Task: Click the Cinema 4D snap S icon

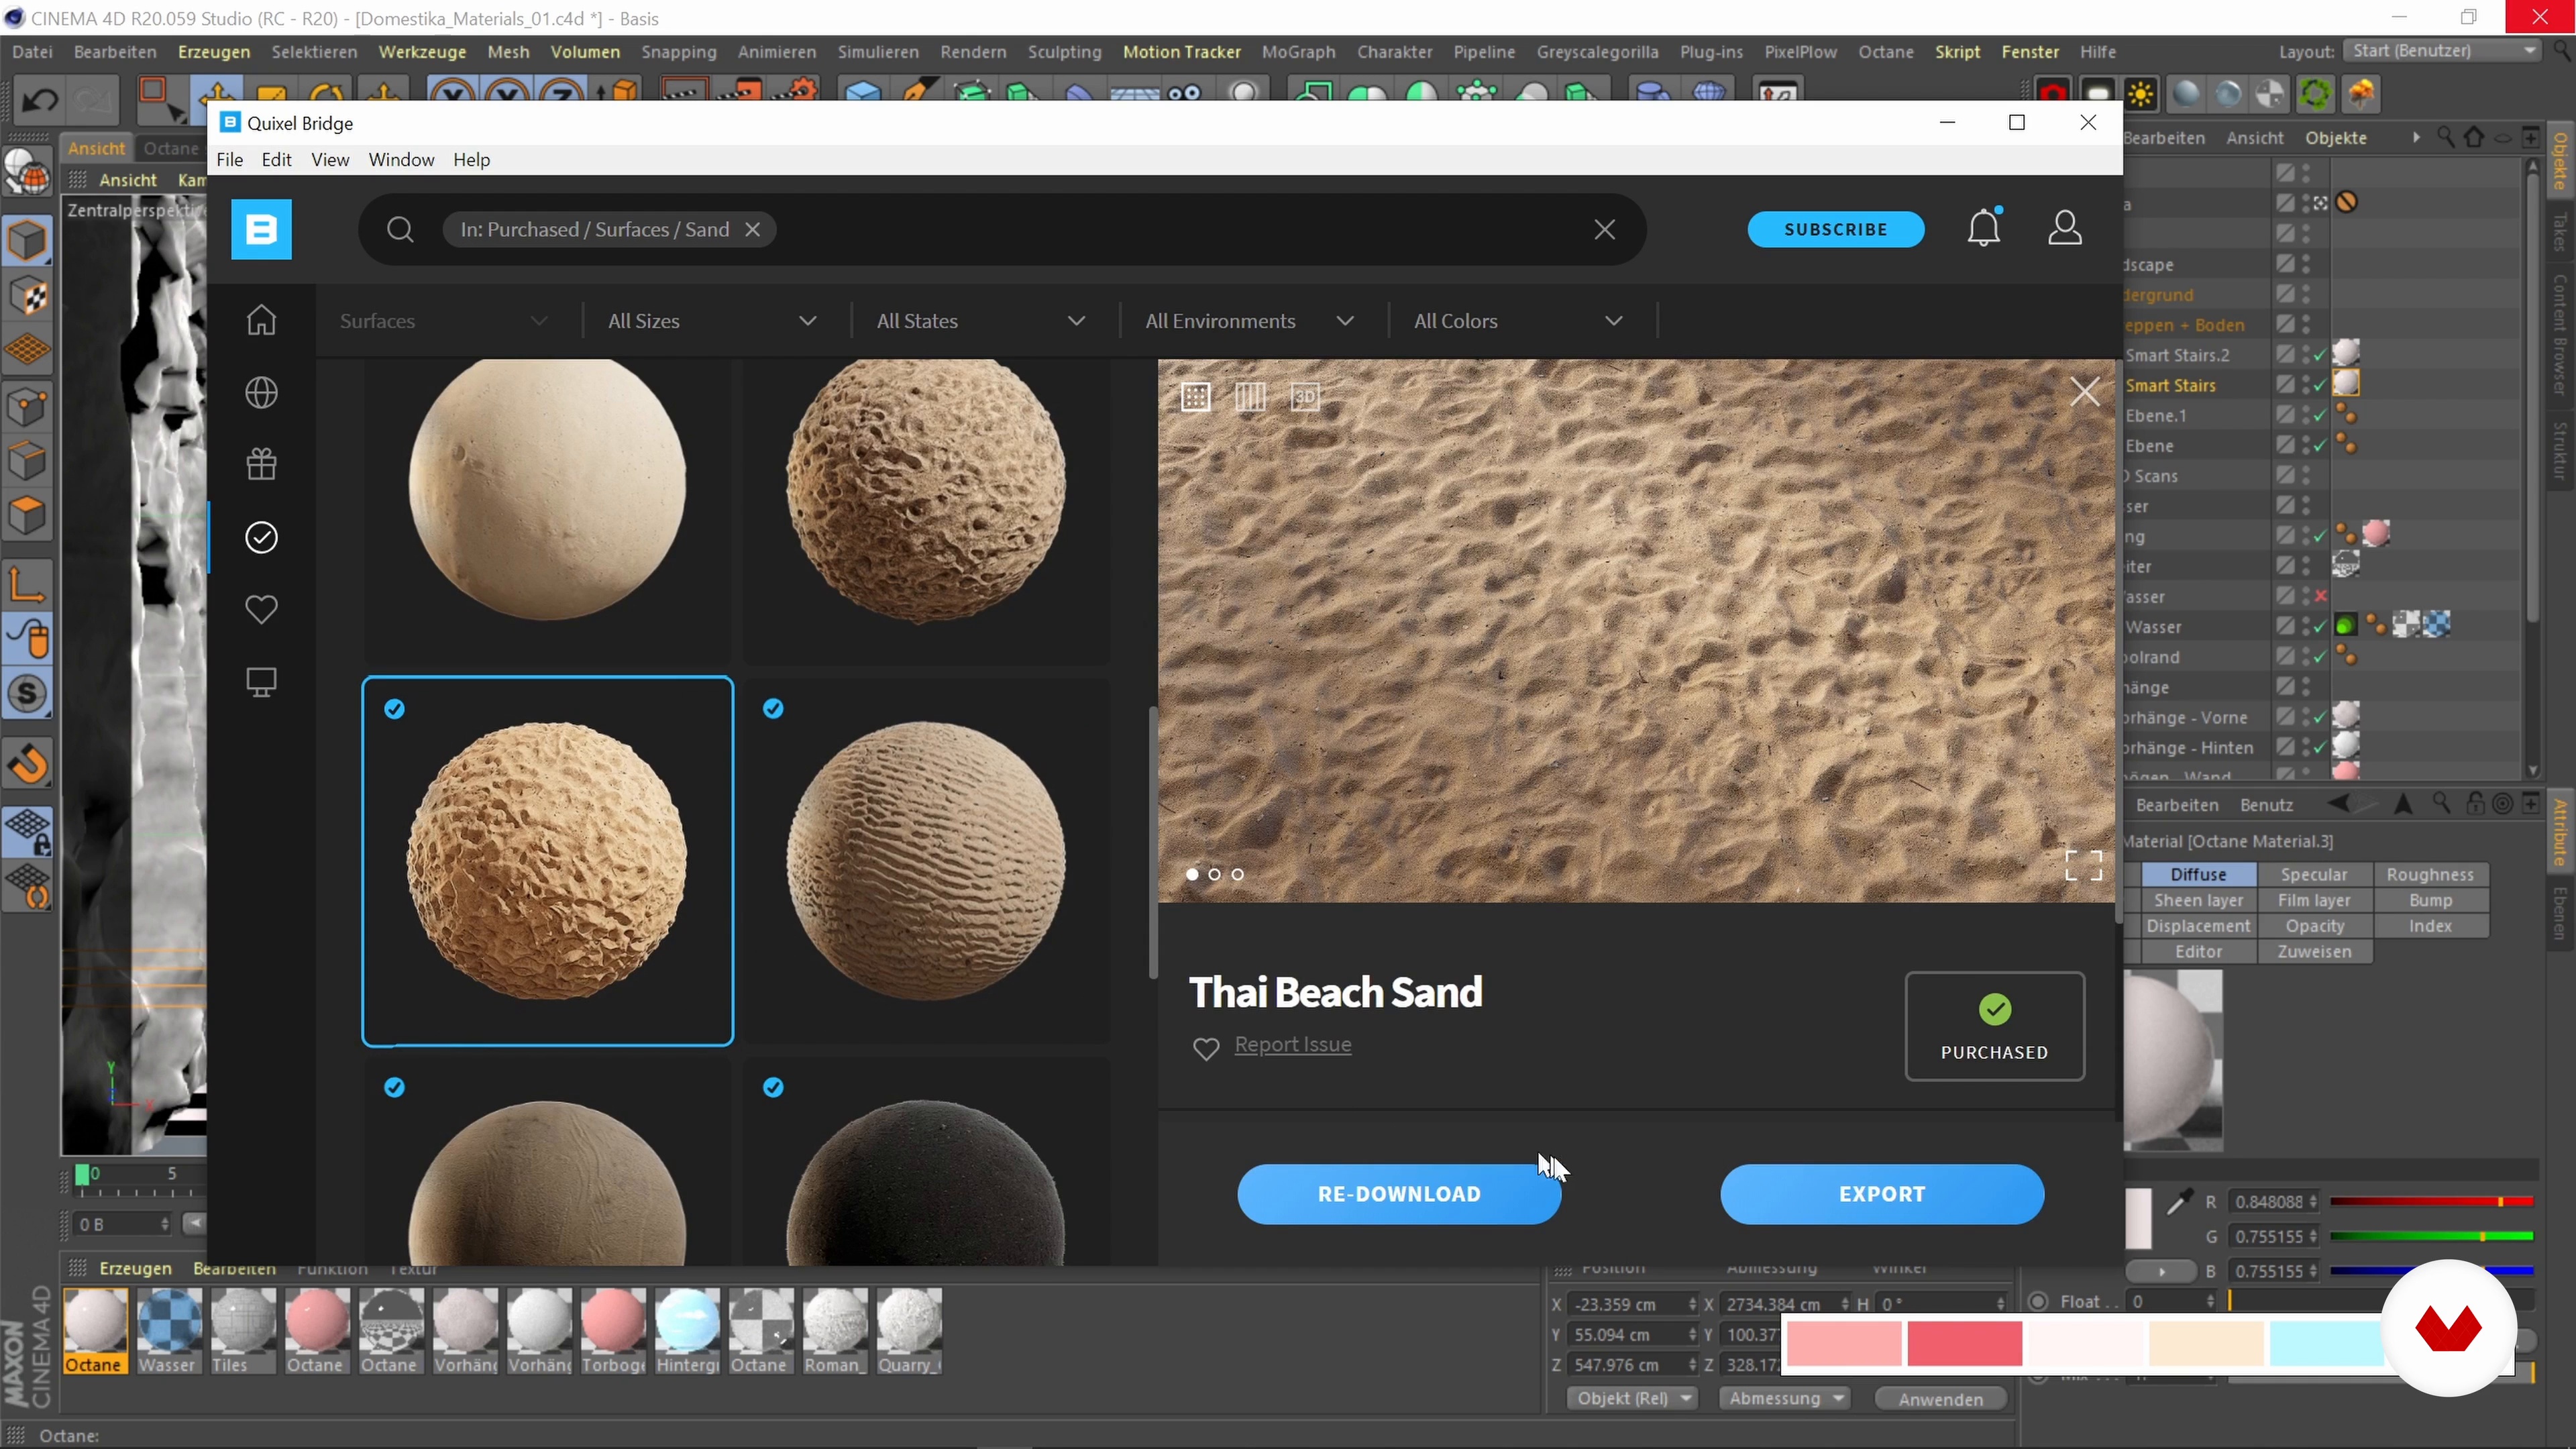Action: click(x=27, y=693)
